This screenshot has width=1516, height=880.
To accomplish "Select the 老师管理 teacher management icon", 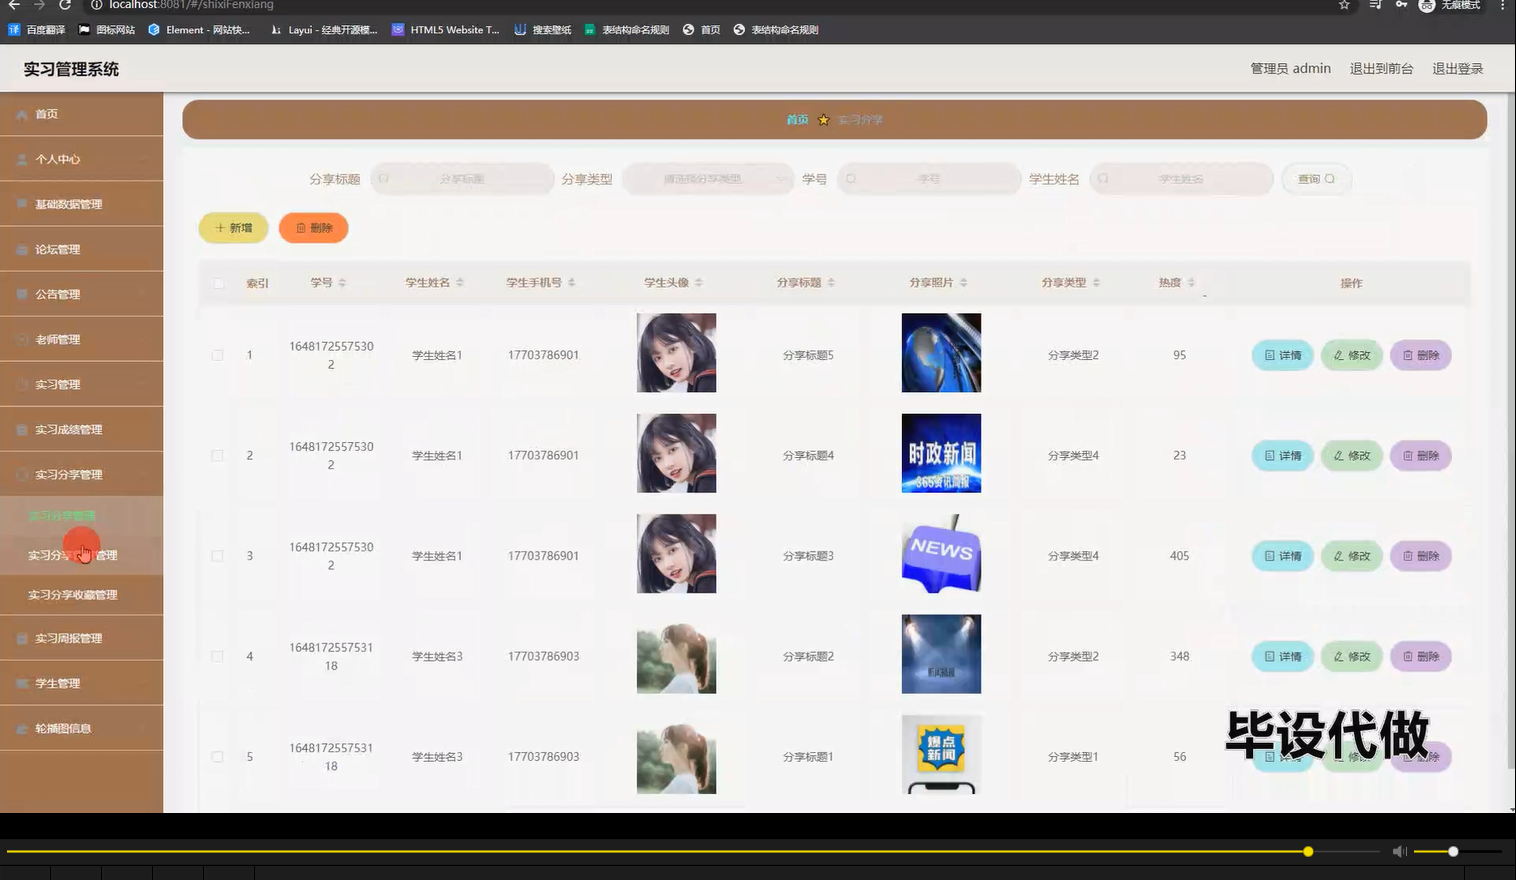I will pyautogui.click(x=22, y=338).
